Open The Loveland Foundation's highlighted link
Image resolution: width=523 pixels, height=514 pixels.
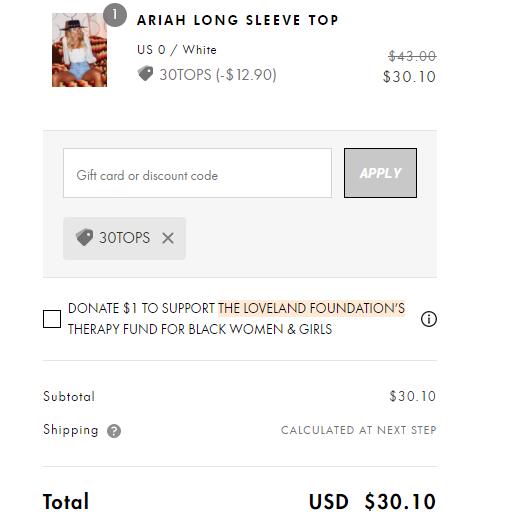[x=312, y=308]
